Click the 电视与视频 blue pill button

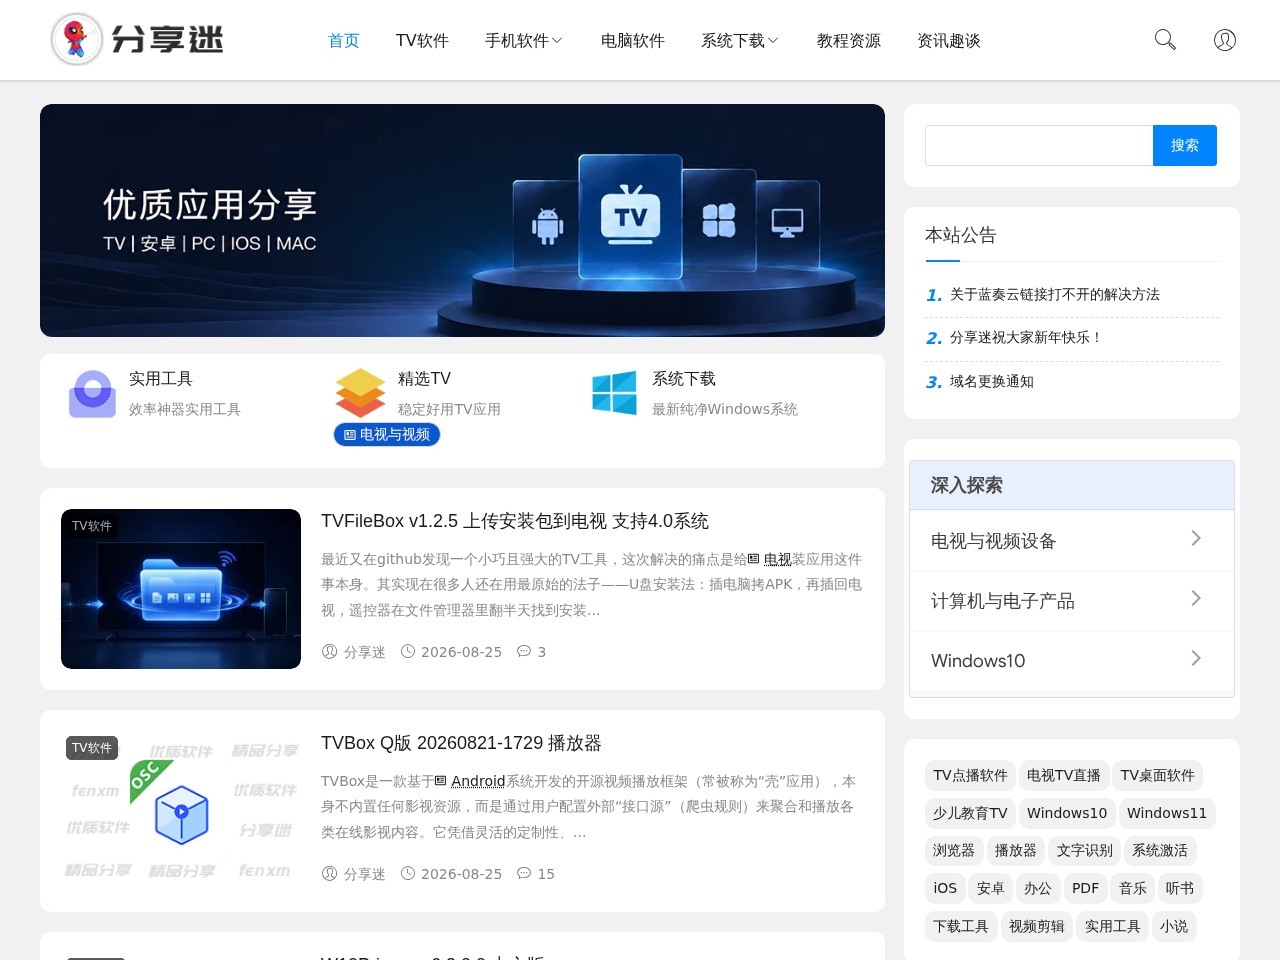click(387, 434)
